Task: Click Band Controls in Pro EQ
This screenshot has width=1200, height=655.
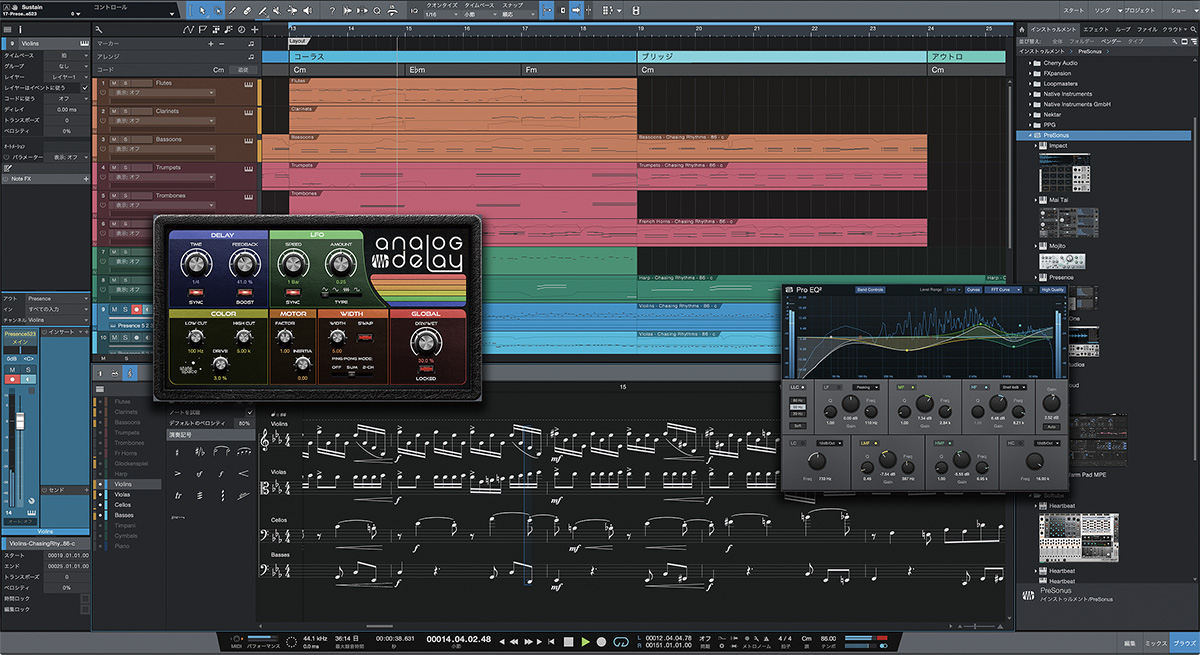Action: [x=870, y=290]
